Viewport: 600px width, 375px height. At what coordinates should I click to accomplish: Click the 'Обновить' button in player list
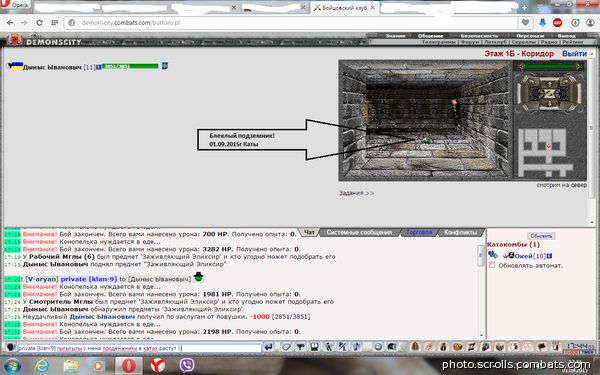541,236
